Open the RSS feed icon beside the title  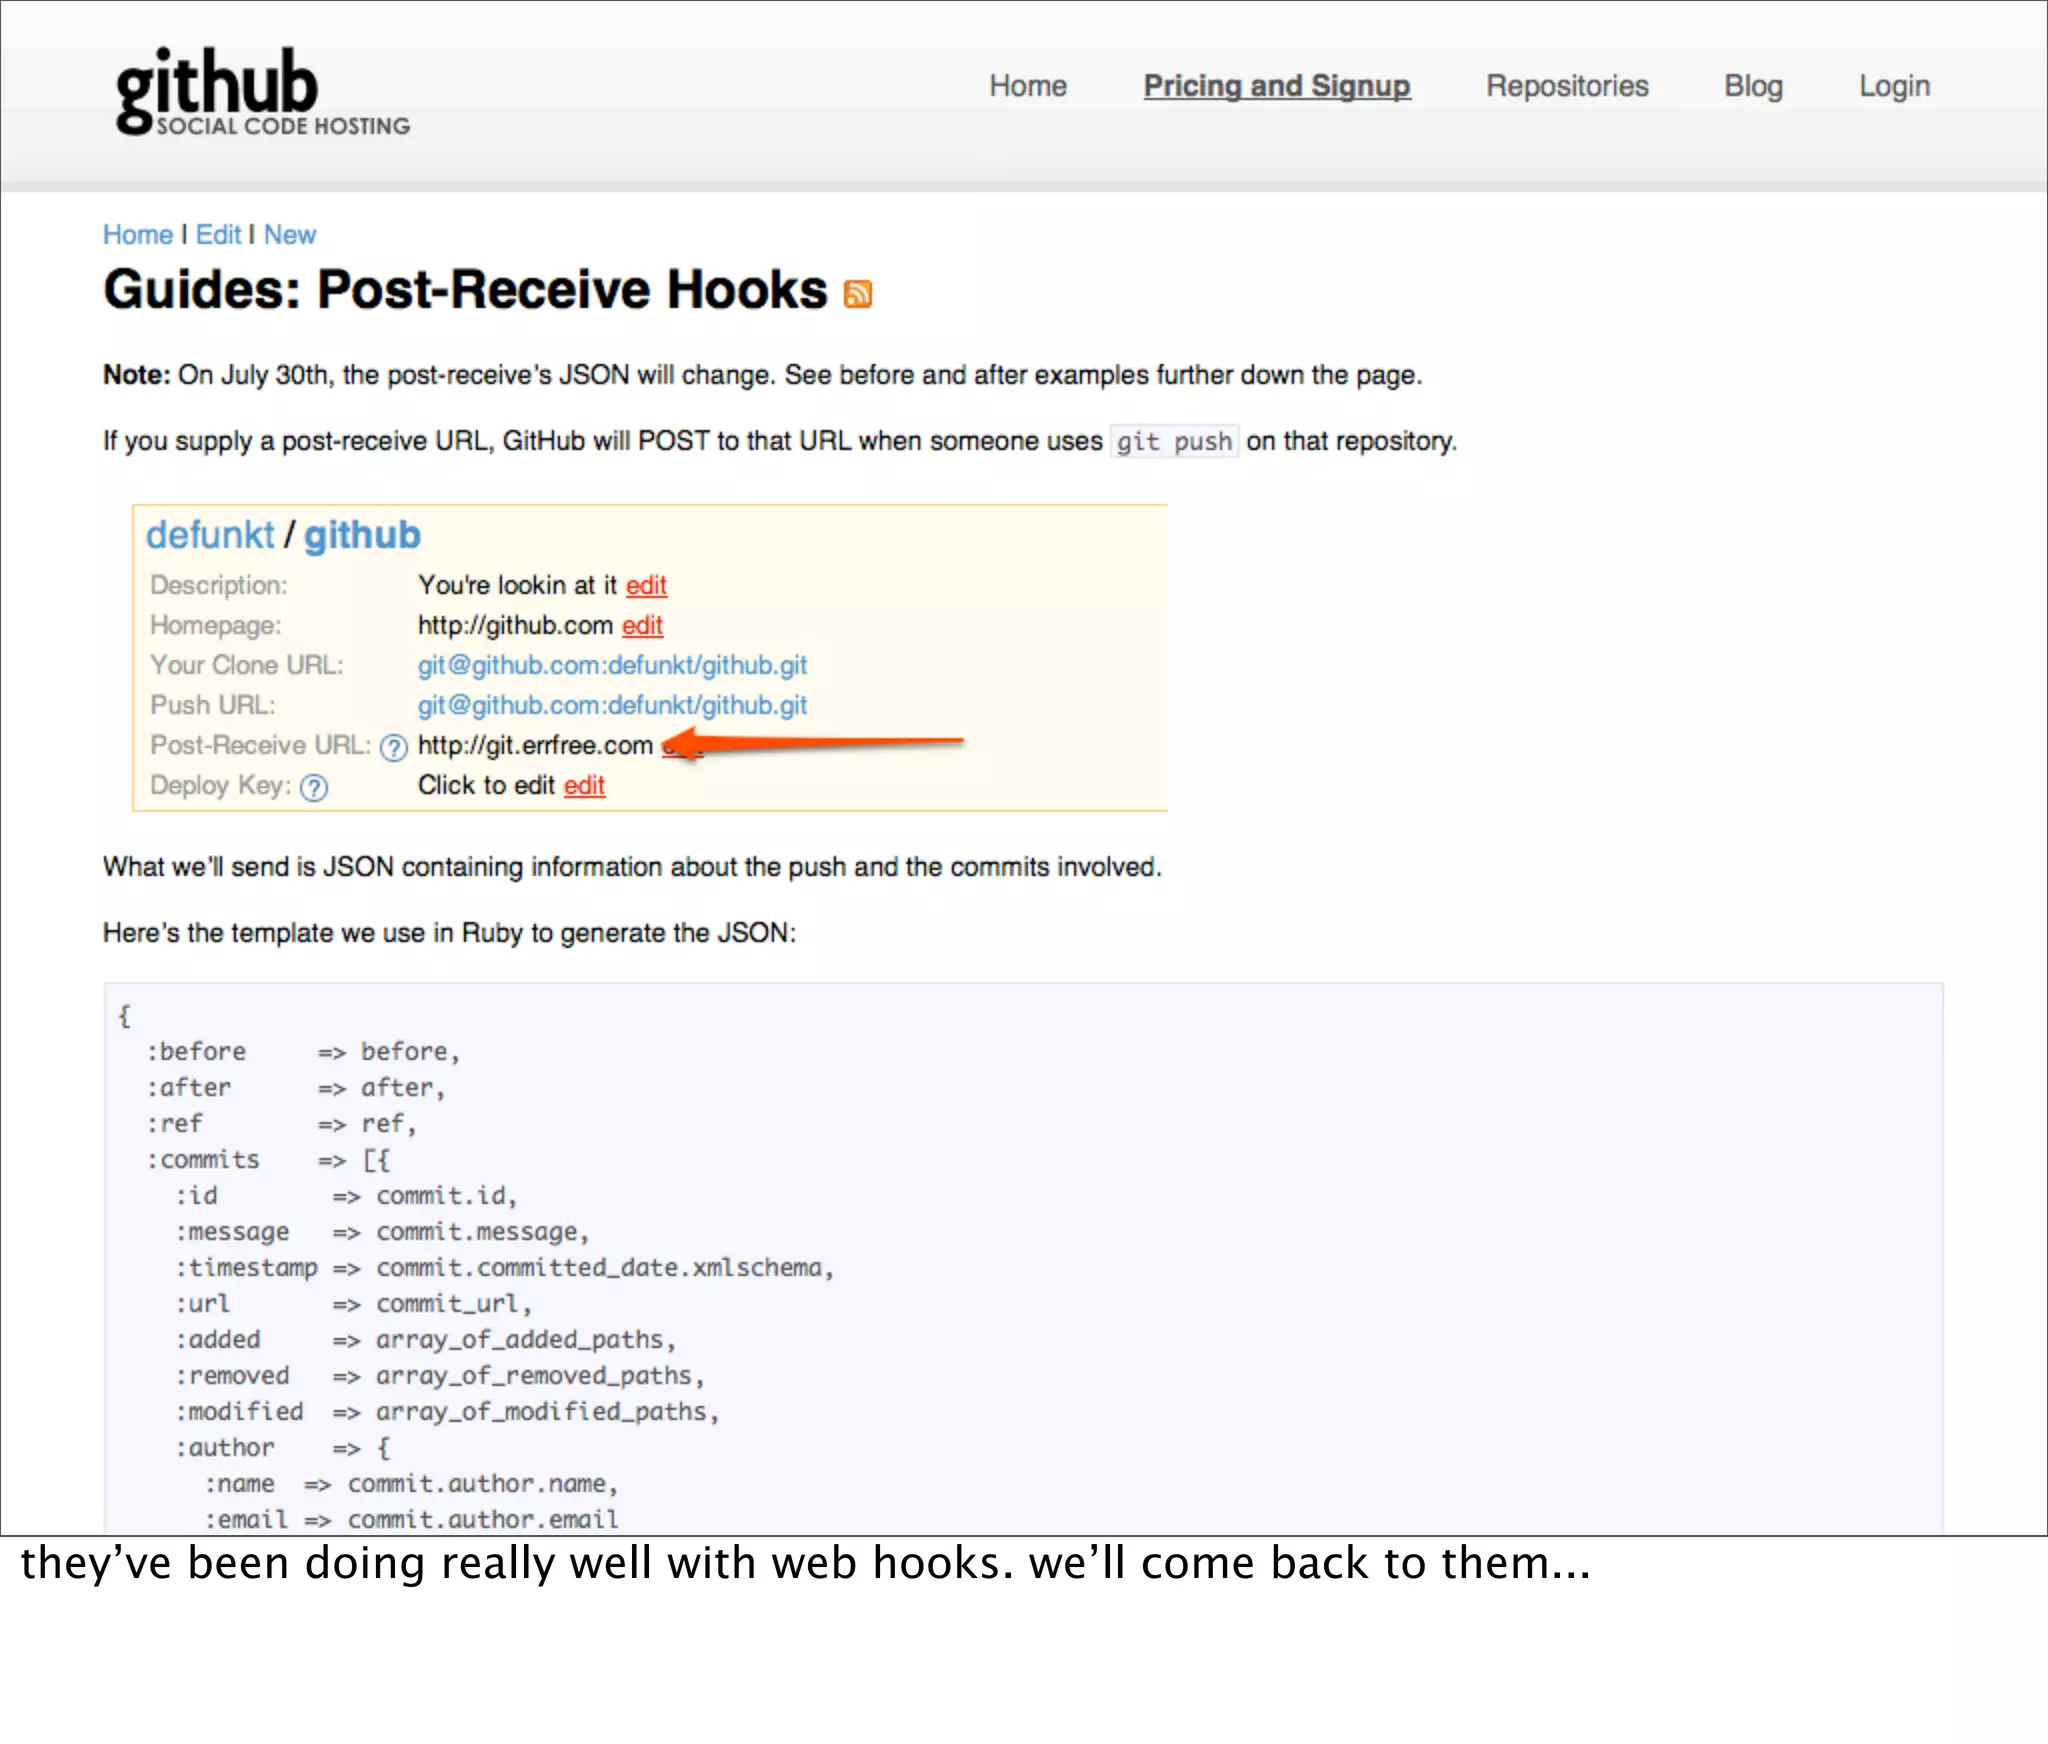click(858, 294)
